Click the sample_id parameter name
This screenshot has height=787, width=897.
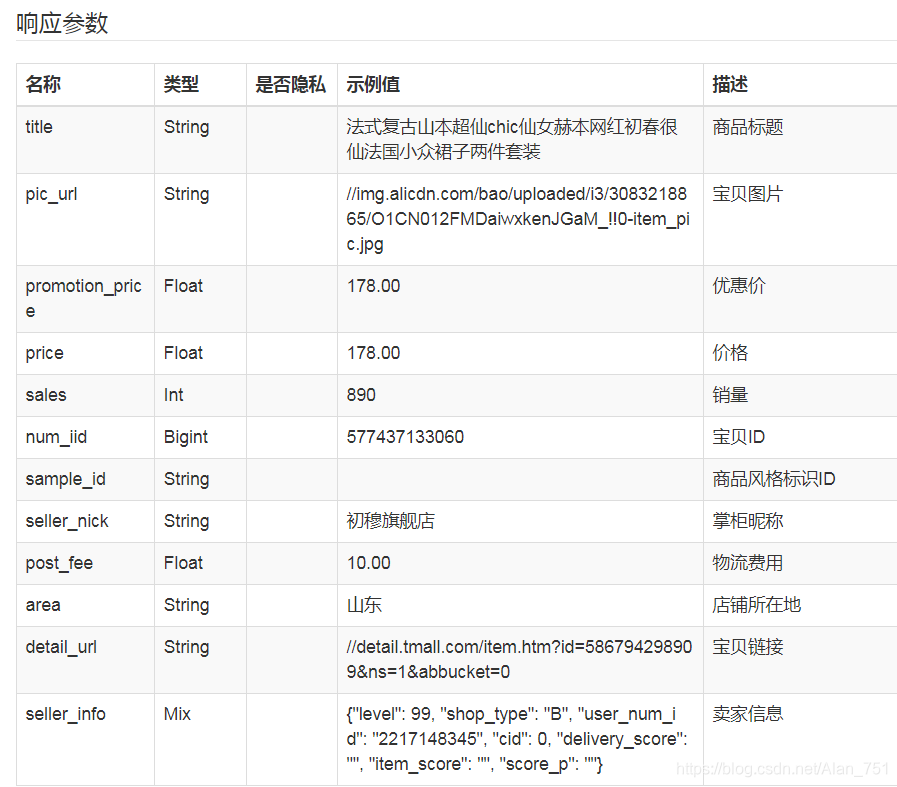click(66, 479)
